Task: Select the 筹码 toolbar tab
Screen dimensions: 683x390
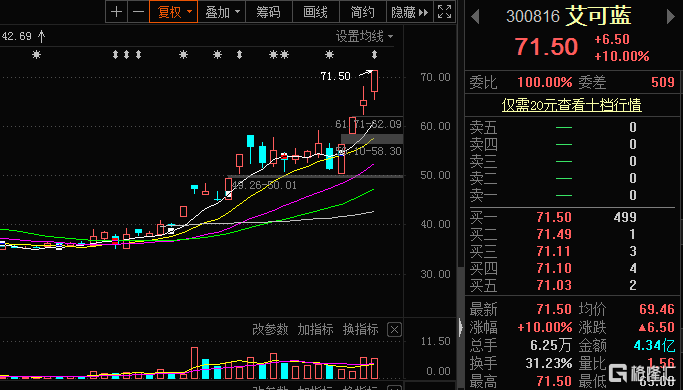Action: pyautogui.click(x=269, y=12)
